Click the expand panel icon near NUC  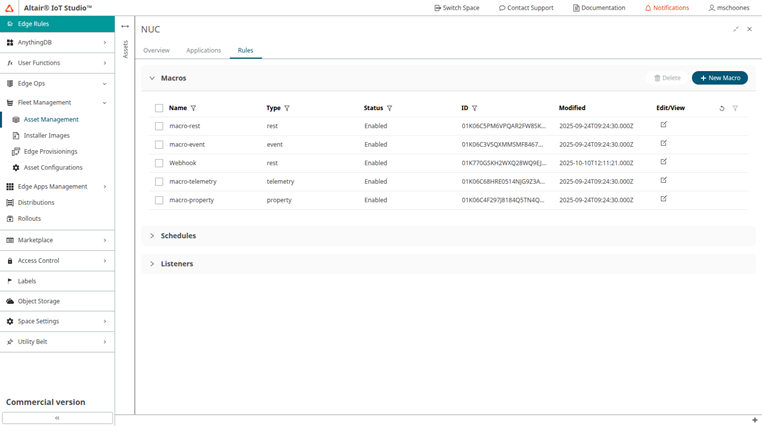pos(736,29)
